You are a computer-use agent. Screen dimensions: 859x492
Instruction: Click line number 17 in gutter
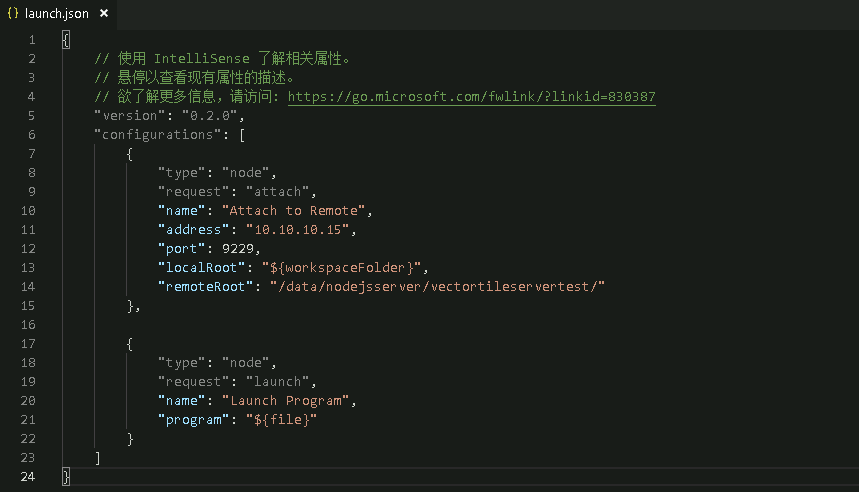[x=28, y=344]
